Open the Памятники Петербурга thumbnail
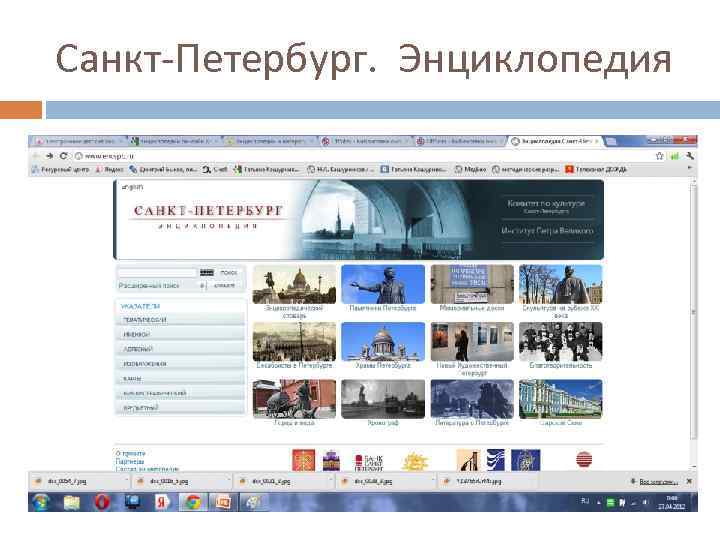Screen dimensions: 720x540 click(383, 284)
